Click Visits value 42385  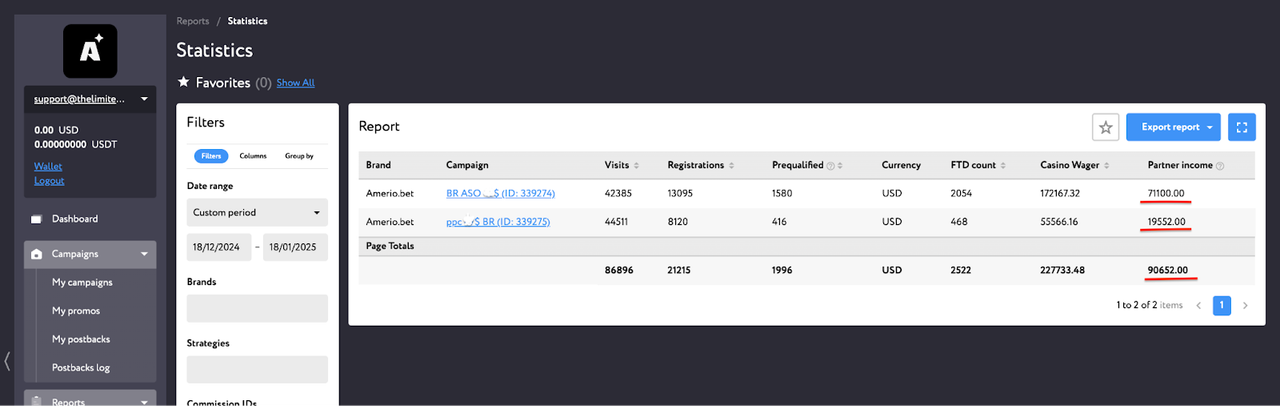pyautogui.click(x=620, y=193)
